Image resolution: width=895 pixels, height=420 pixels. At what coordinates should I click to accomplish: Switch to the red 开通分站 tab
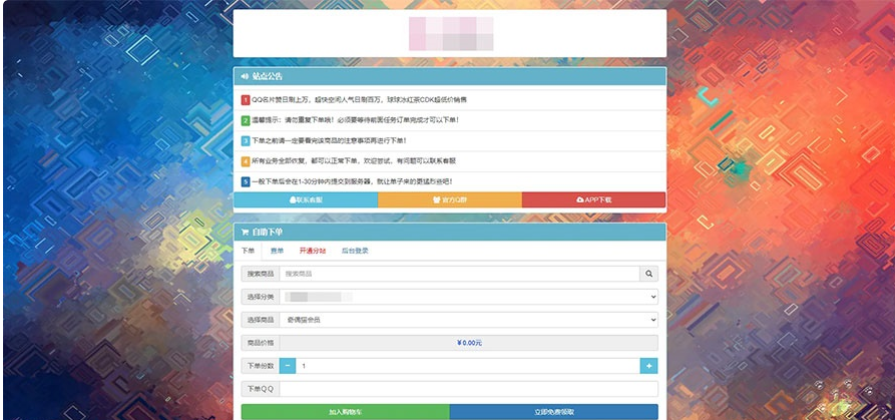point(313,251)
